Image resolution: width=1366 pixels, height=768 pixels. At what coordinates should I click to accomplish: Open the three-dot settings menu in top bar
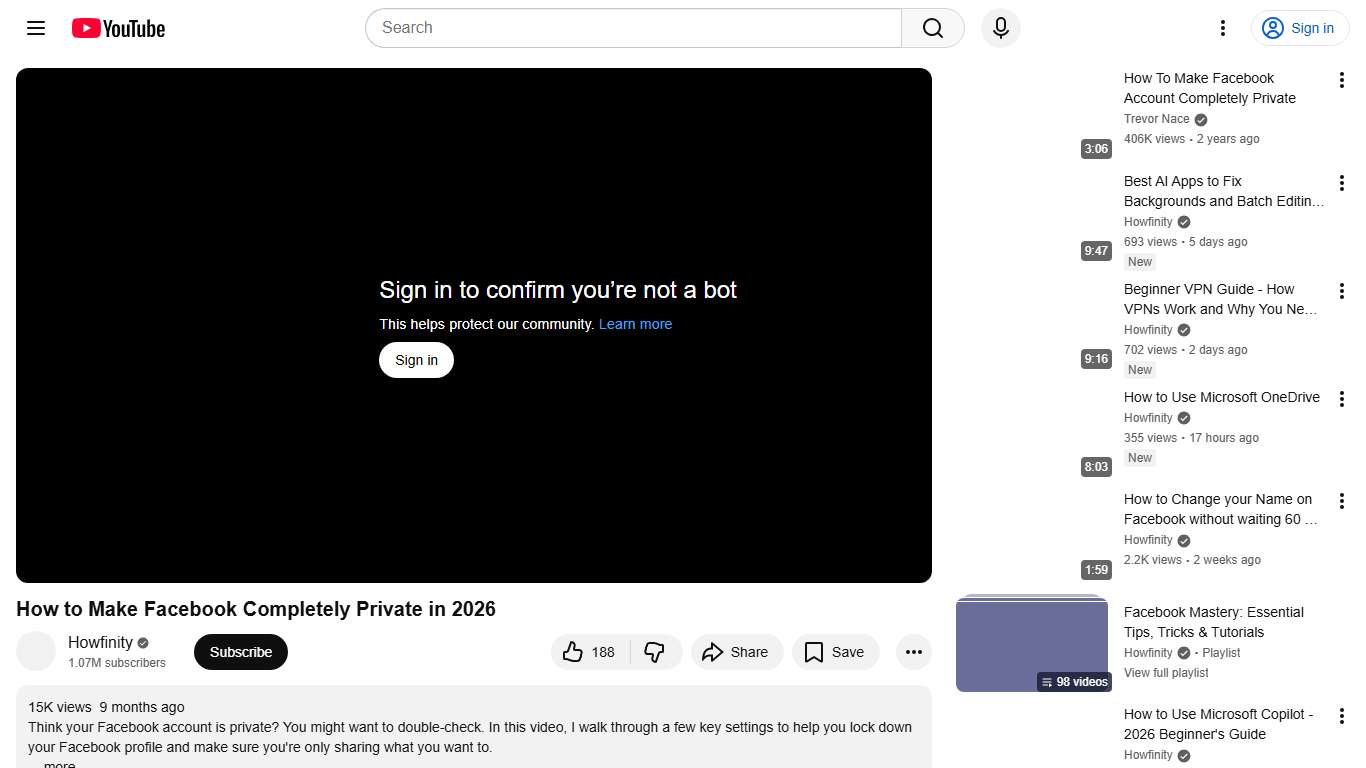click(1222, 28)
